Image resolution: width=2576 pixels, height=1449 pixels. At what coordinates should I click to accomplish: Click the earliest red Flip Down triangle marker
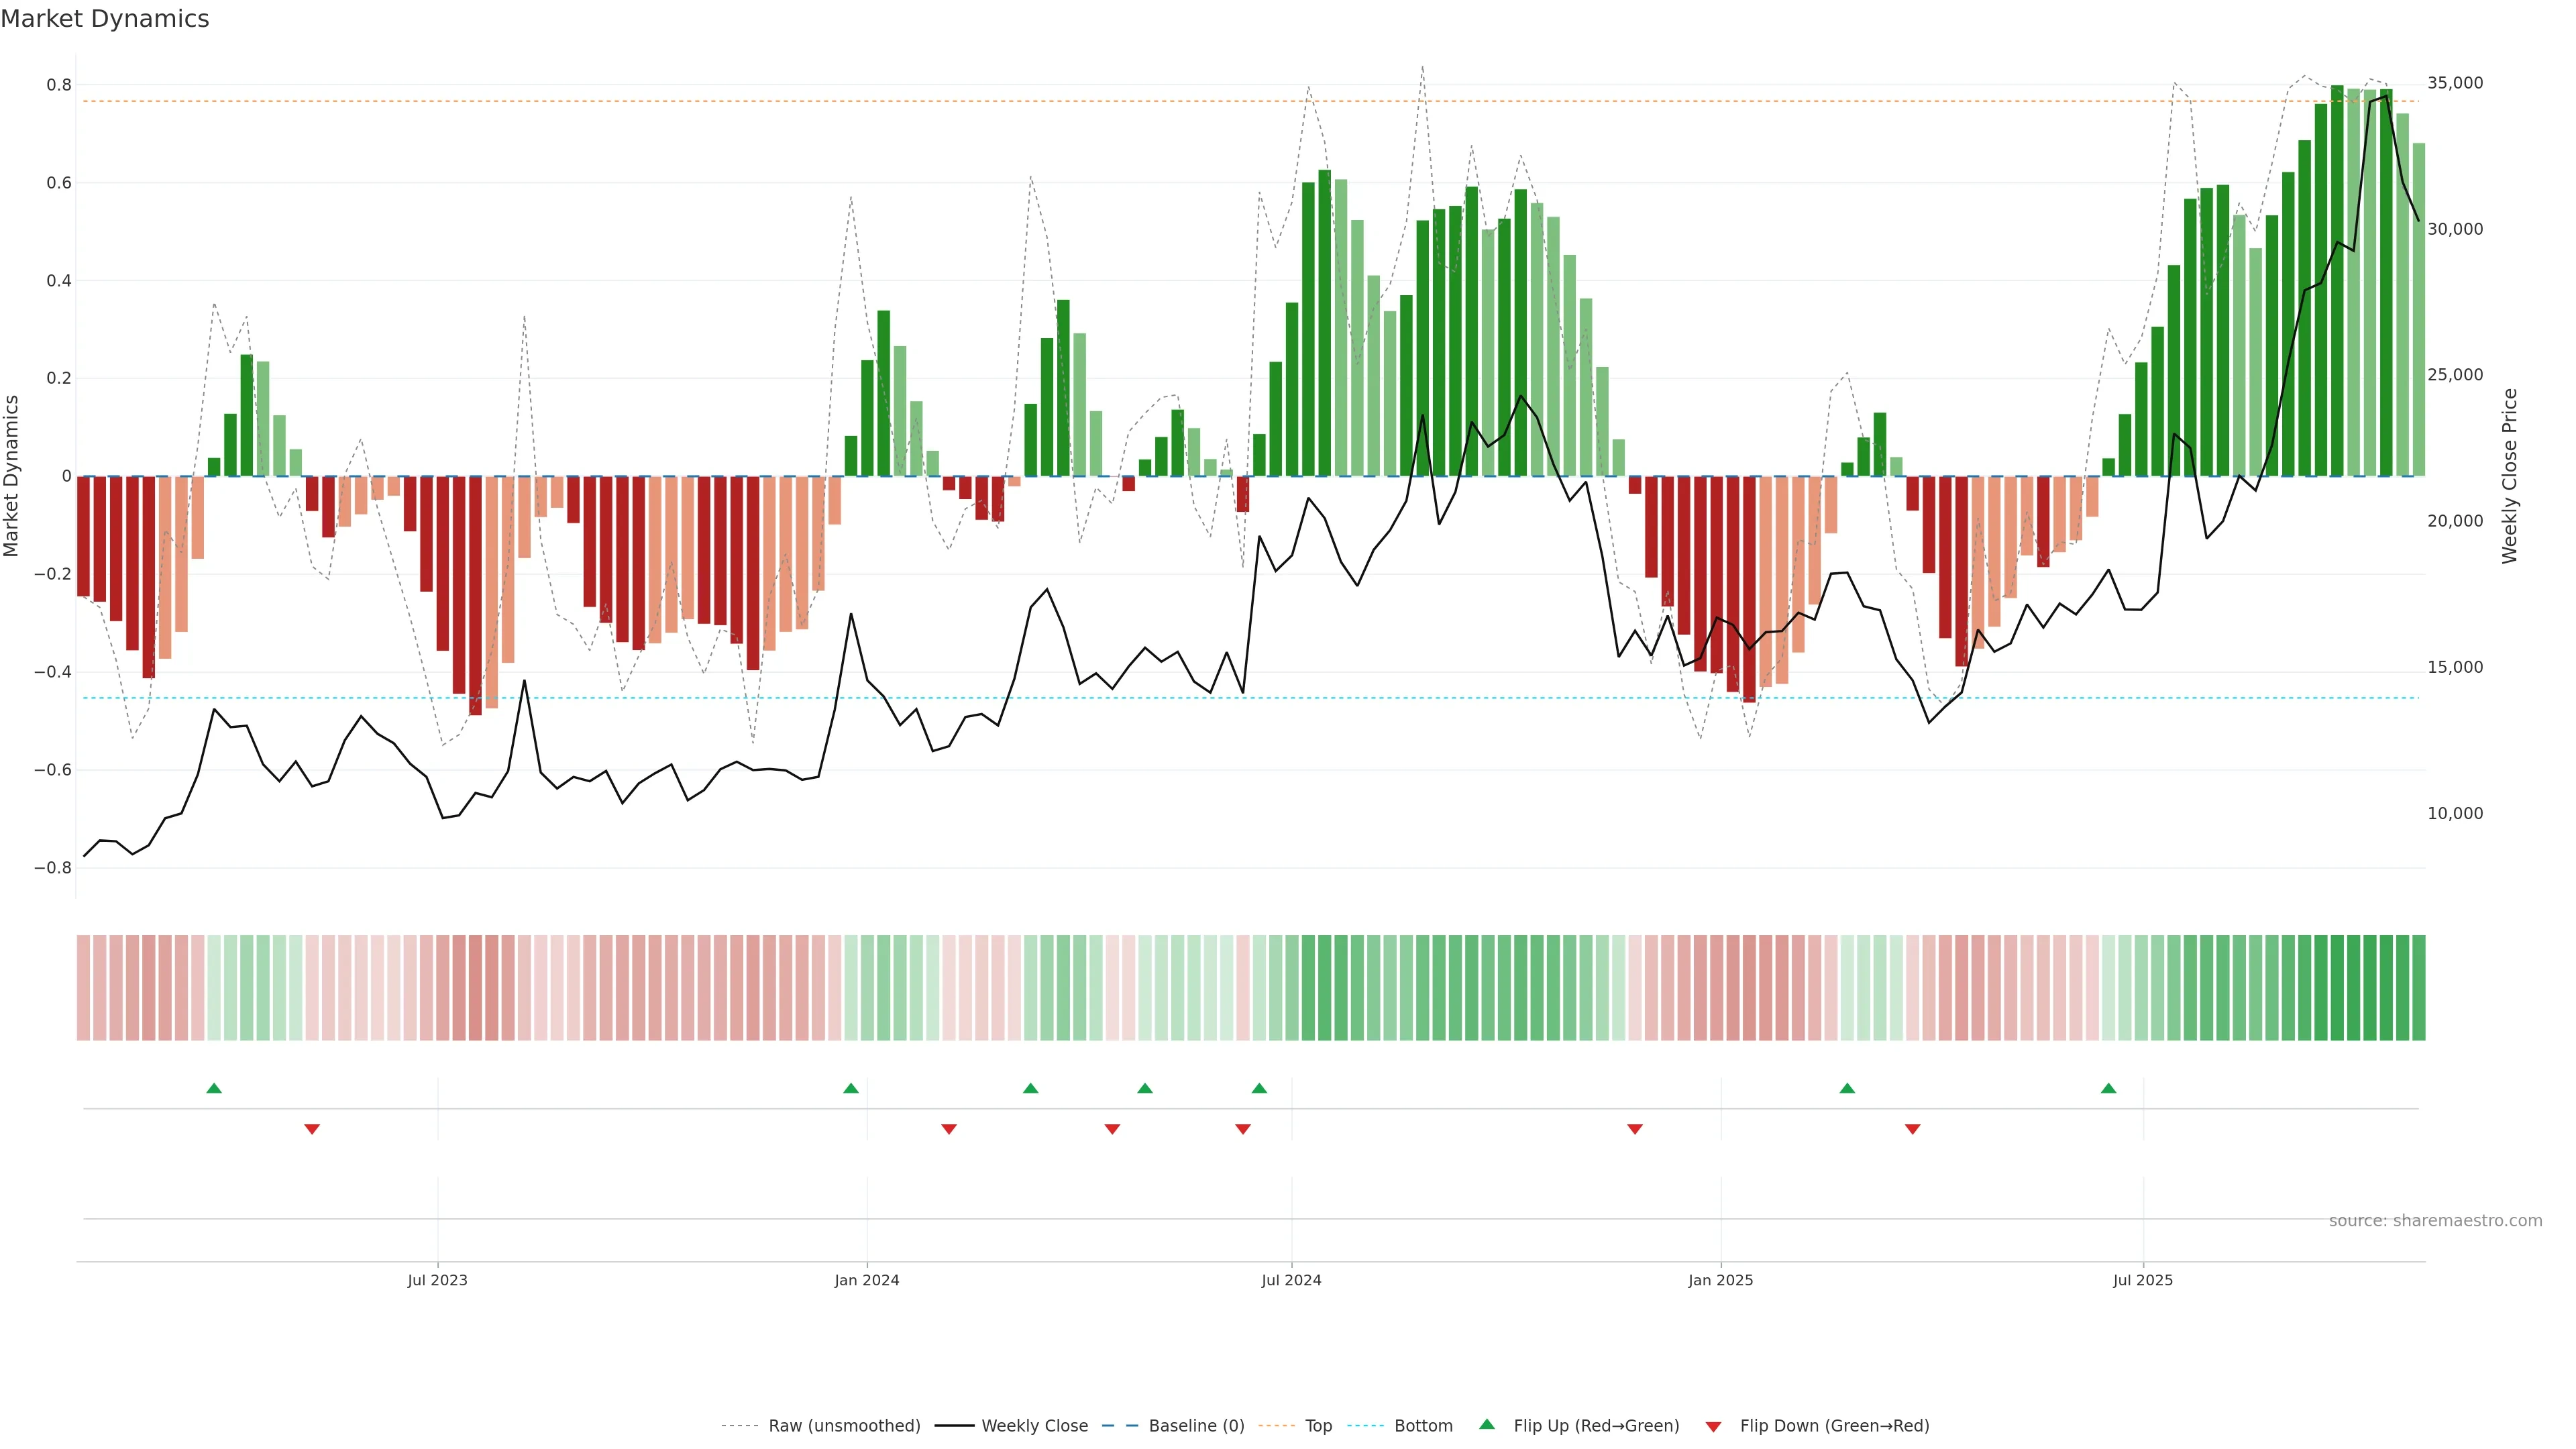point(312,1129)
